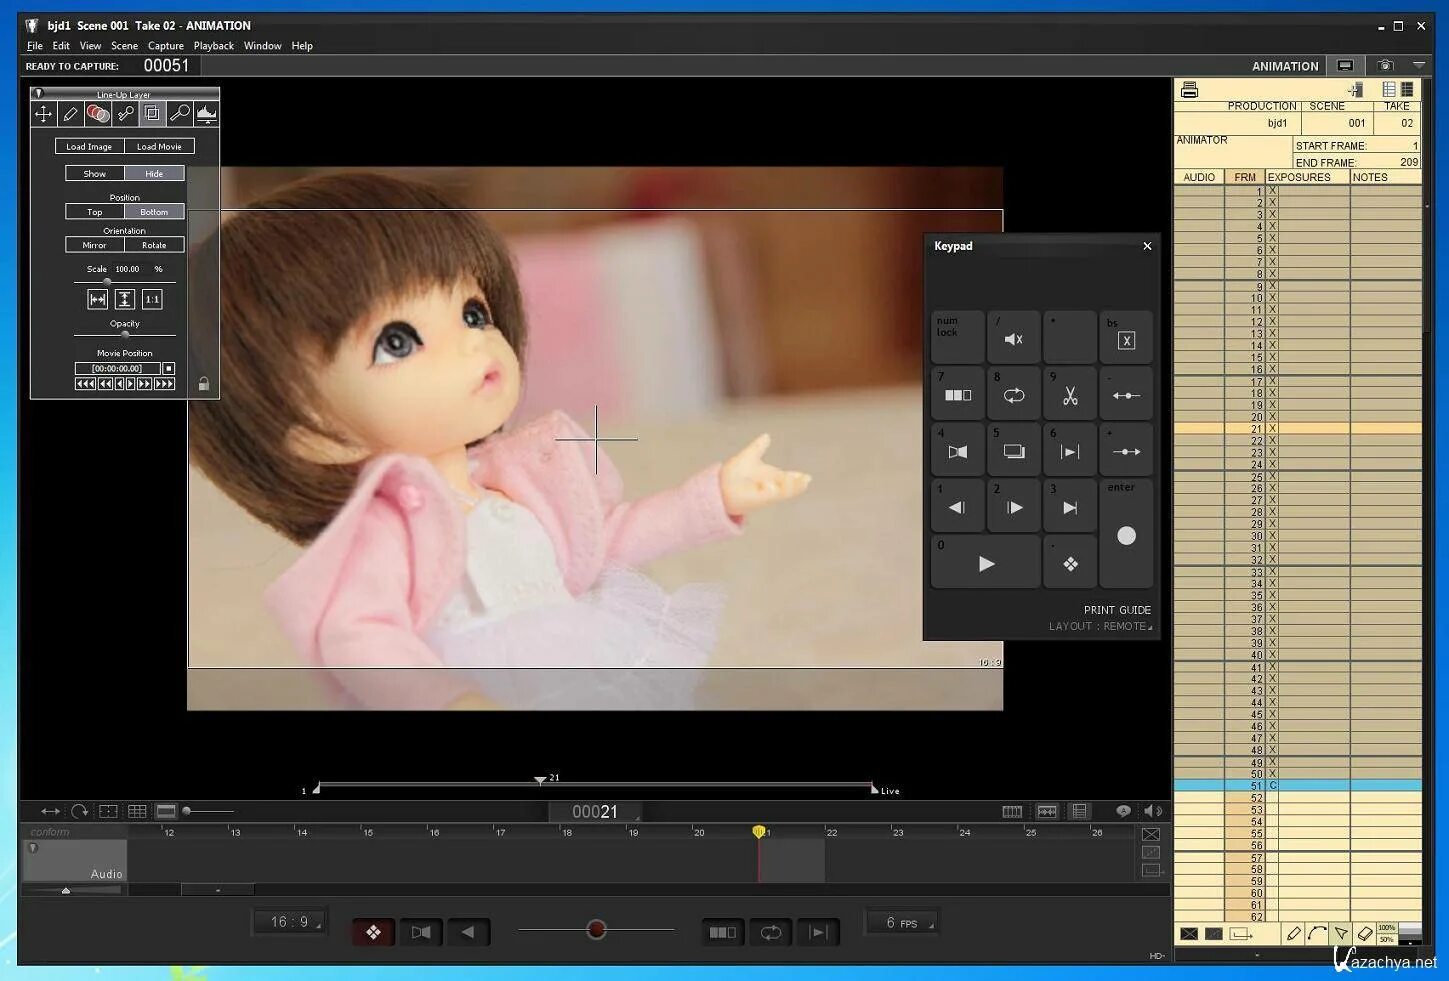Click PRINT GUIDE in the Keypad
Viewport: 1449px width, 981px height.
1117,610
